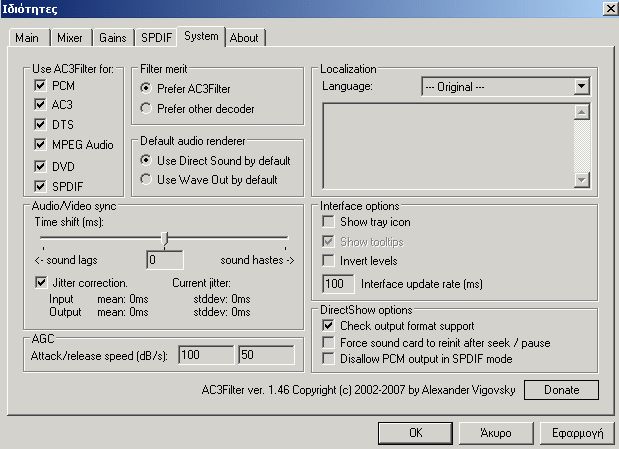Select the Gains tab
The image size is (619, 449).
click(x=111, y=38)
